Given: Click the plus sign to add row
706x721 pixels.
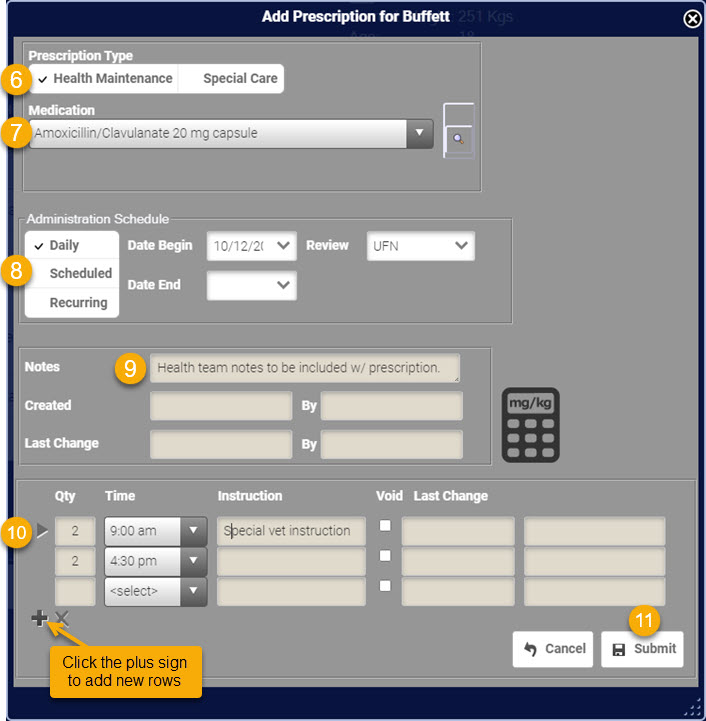Looking at the screenshot, I should click(x=40, y=618).
